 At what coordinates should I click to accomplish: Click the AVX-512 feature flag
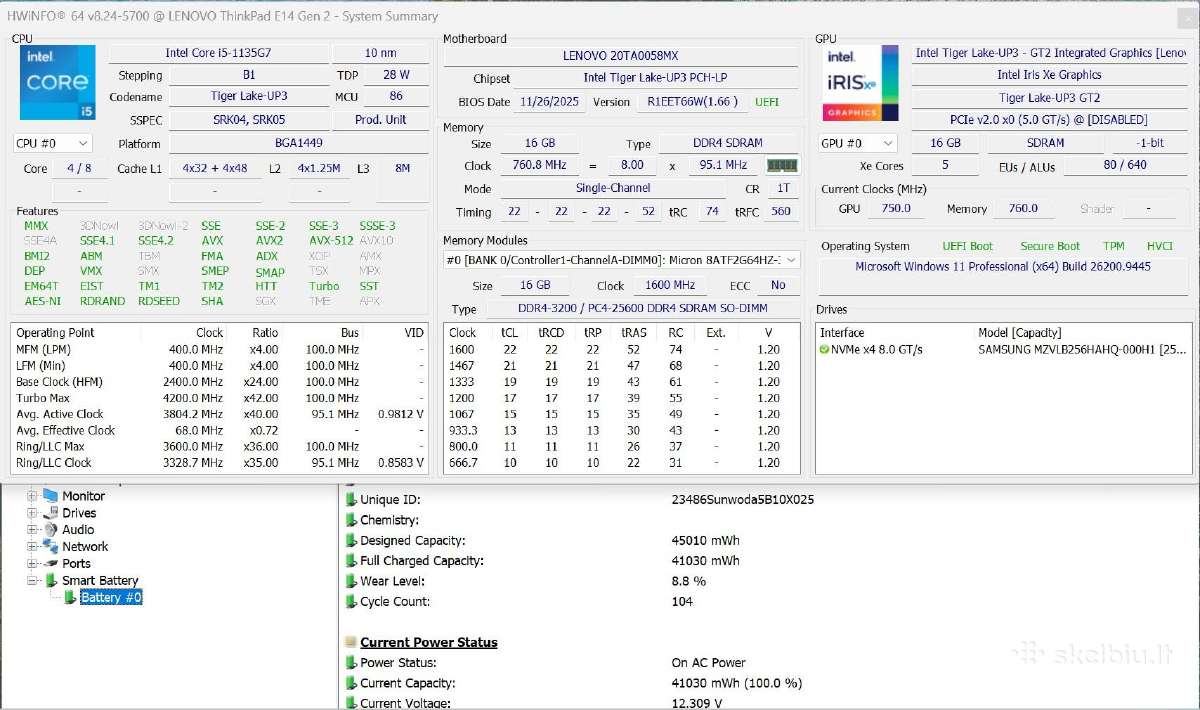click(x=330, y=241)
